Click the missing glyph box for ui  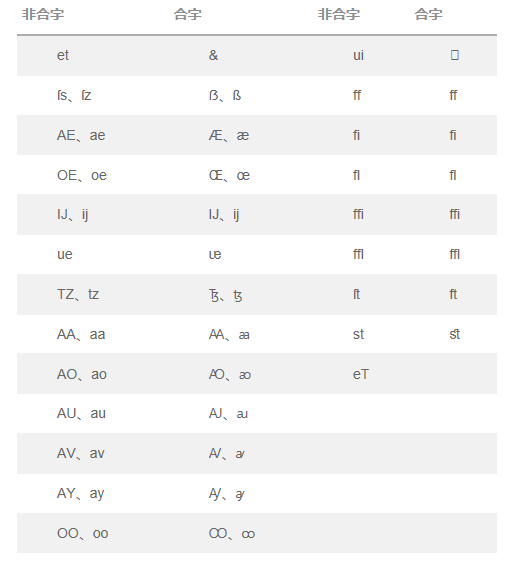click(x=455, y=55)
